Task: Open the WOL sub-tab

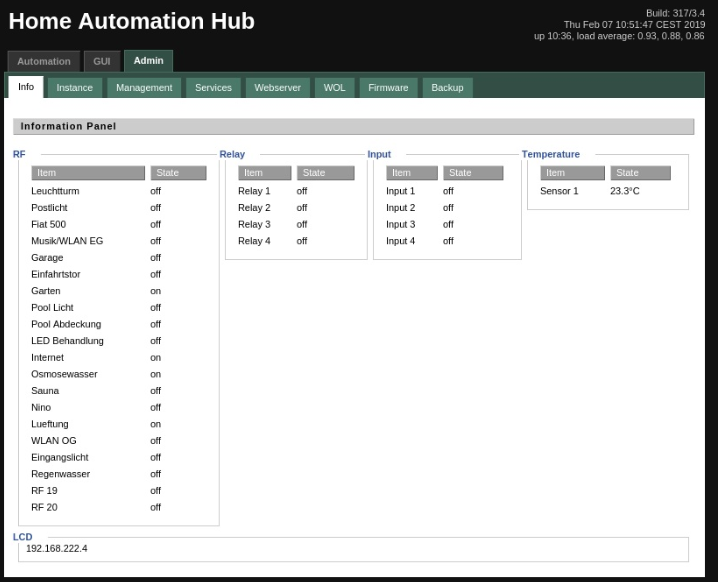Action: [334, 87]
